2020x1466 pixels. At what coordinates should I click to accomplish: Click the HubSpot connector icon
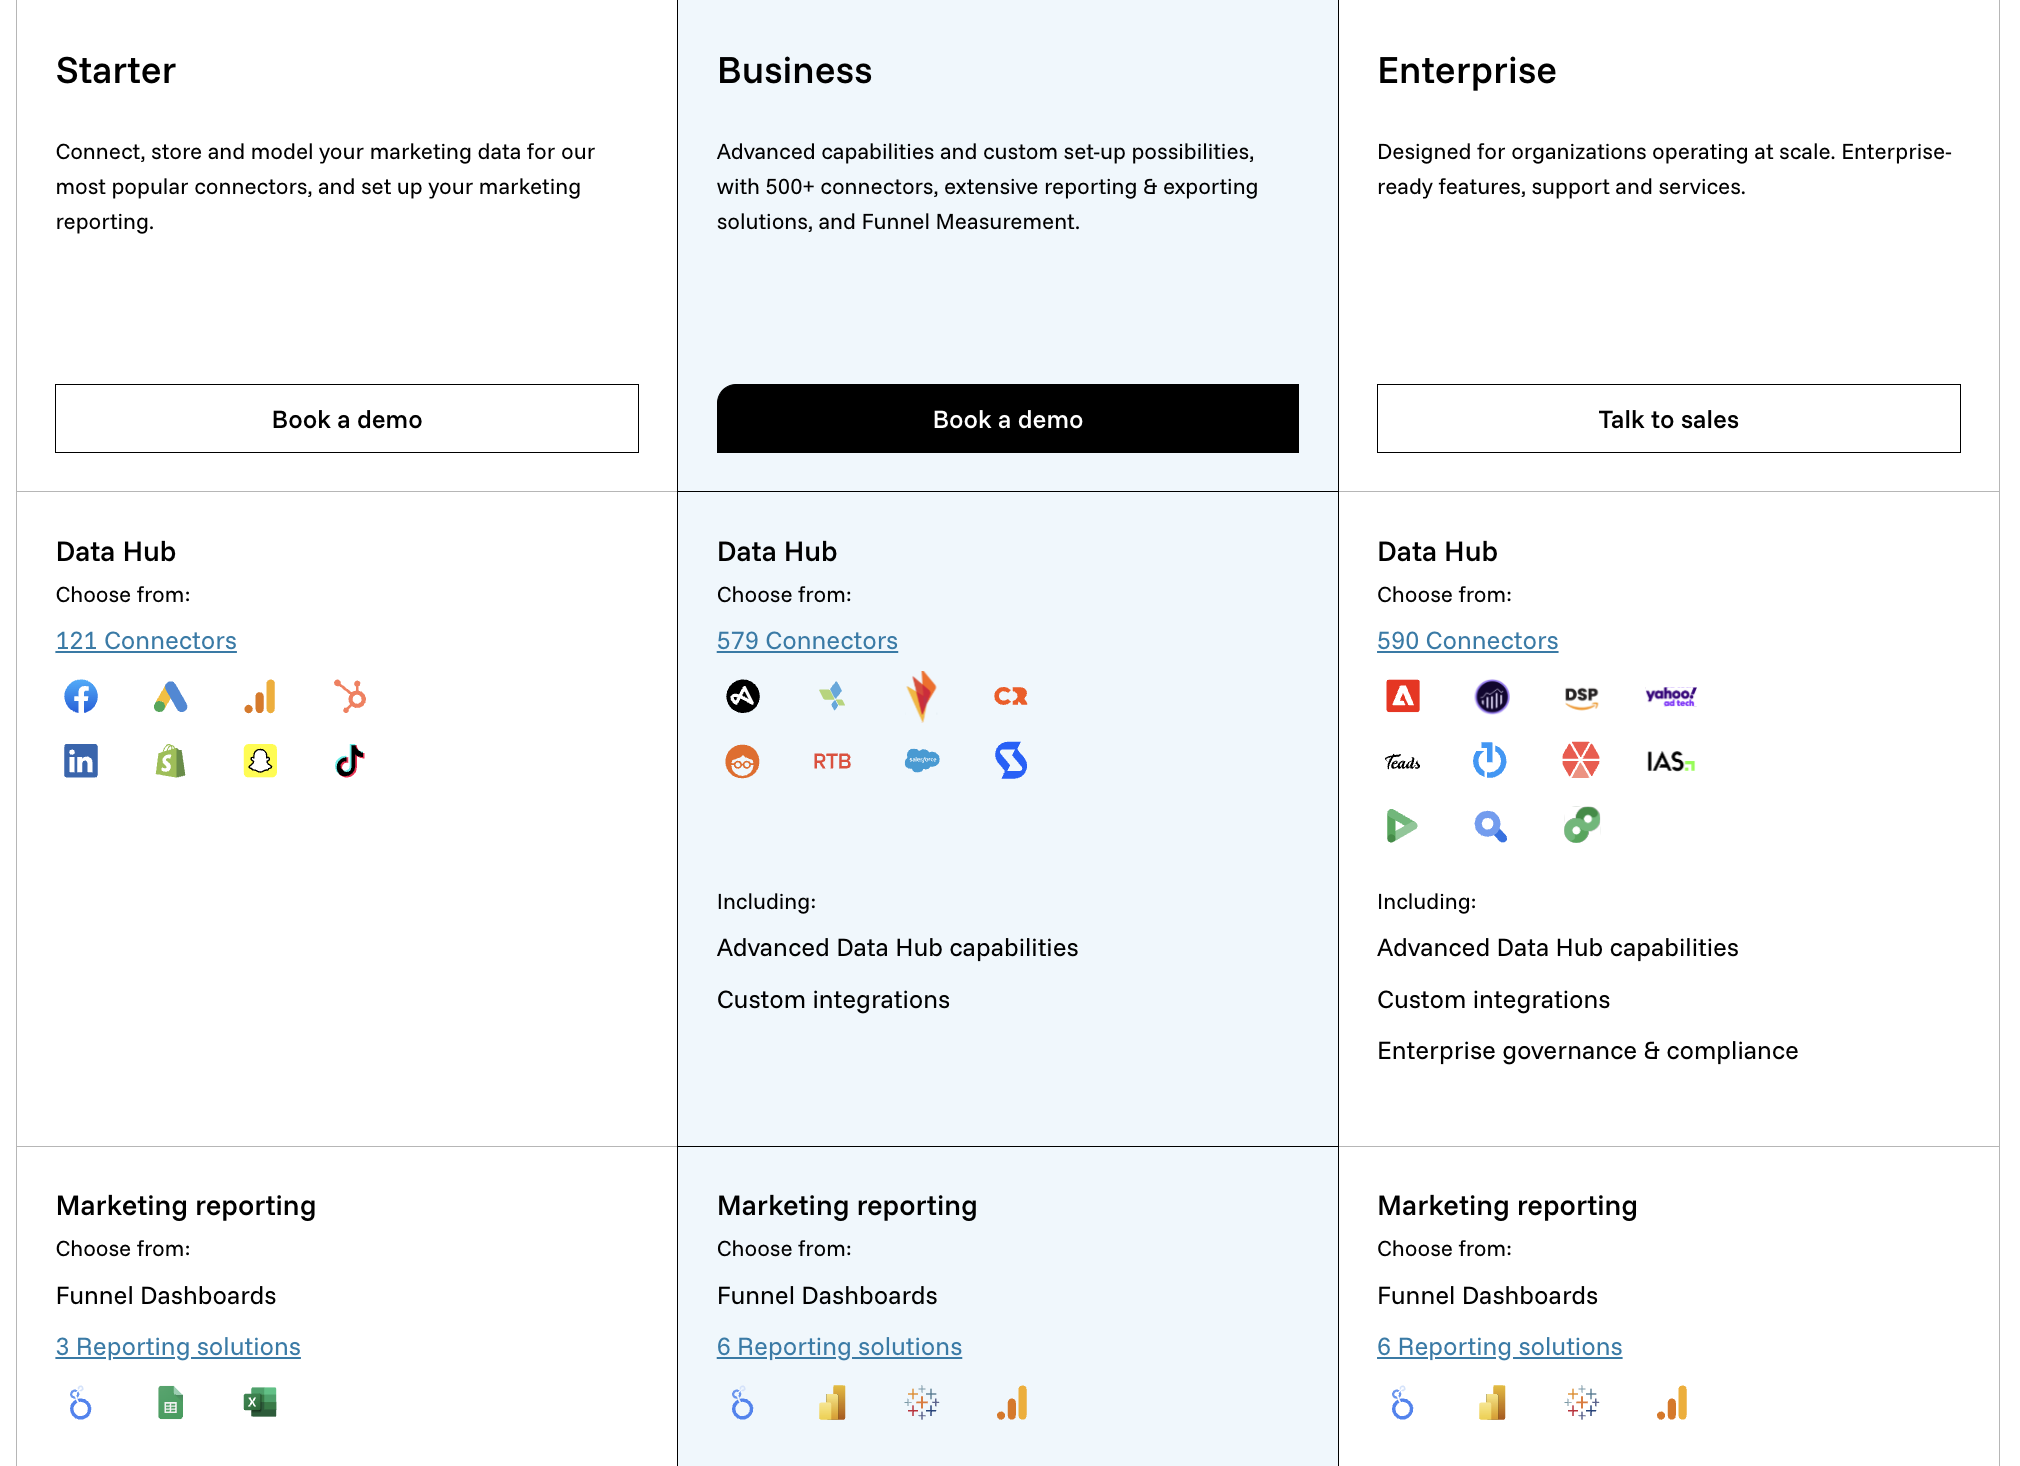[350, 696]
